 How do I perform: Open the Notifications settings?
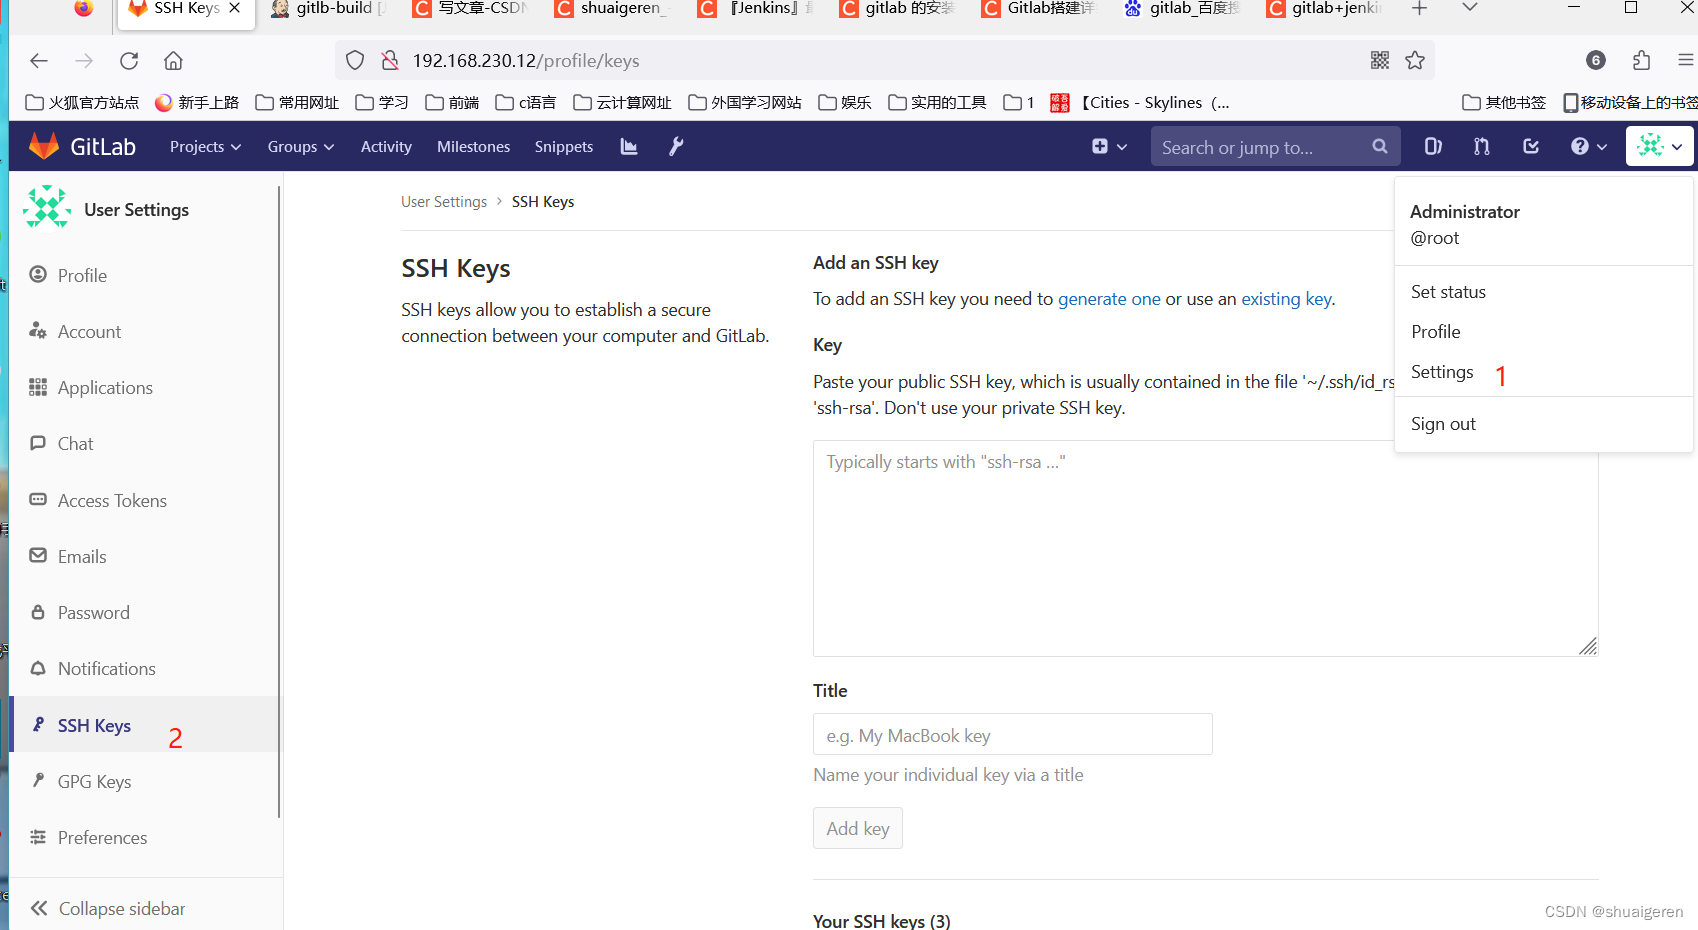click(106, 668)
